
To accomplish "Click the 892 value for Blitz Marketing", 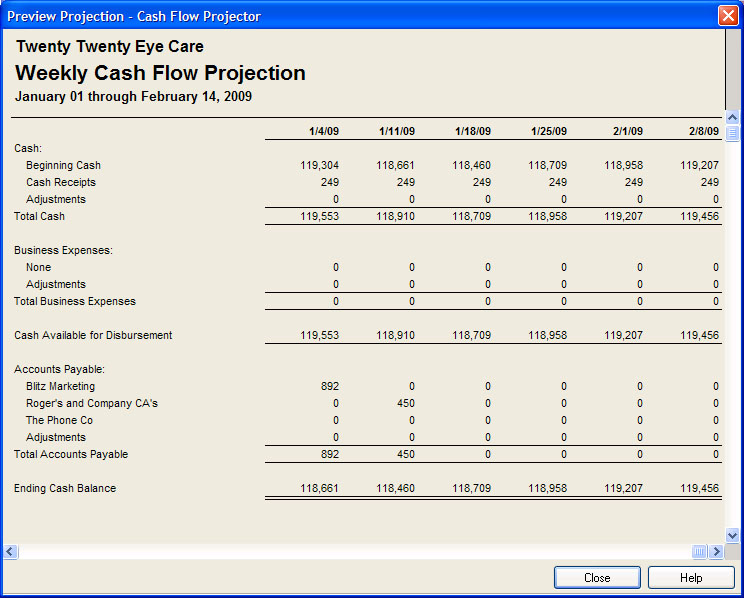I will tap(330, 386).
